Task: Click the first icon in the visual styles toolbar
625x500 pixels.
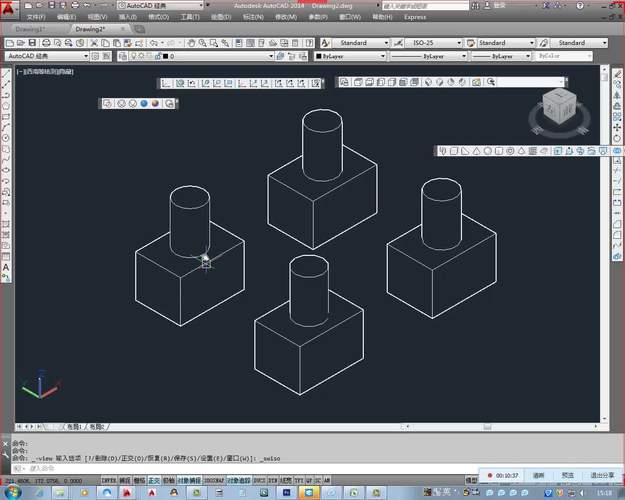Action: (108, 103)
